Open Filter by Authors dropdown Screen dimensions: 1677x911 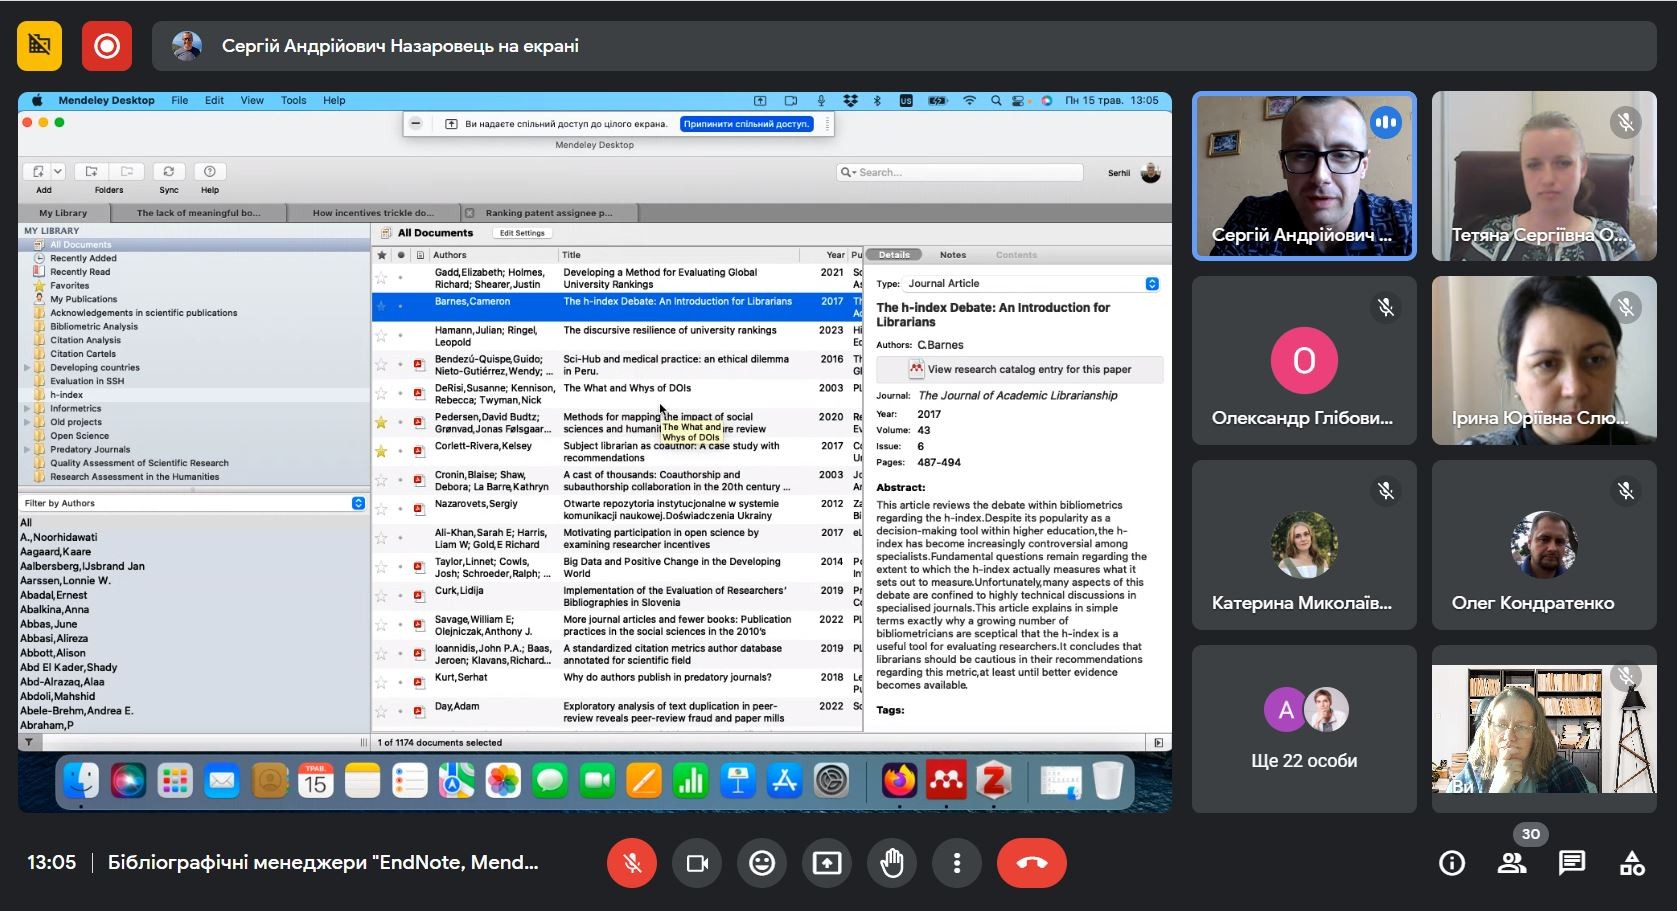pos(358,503)
